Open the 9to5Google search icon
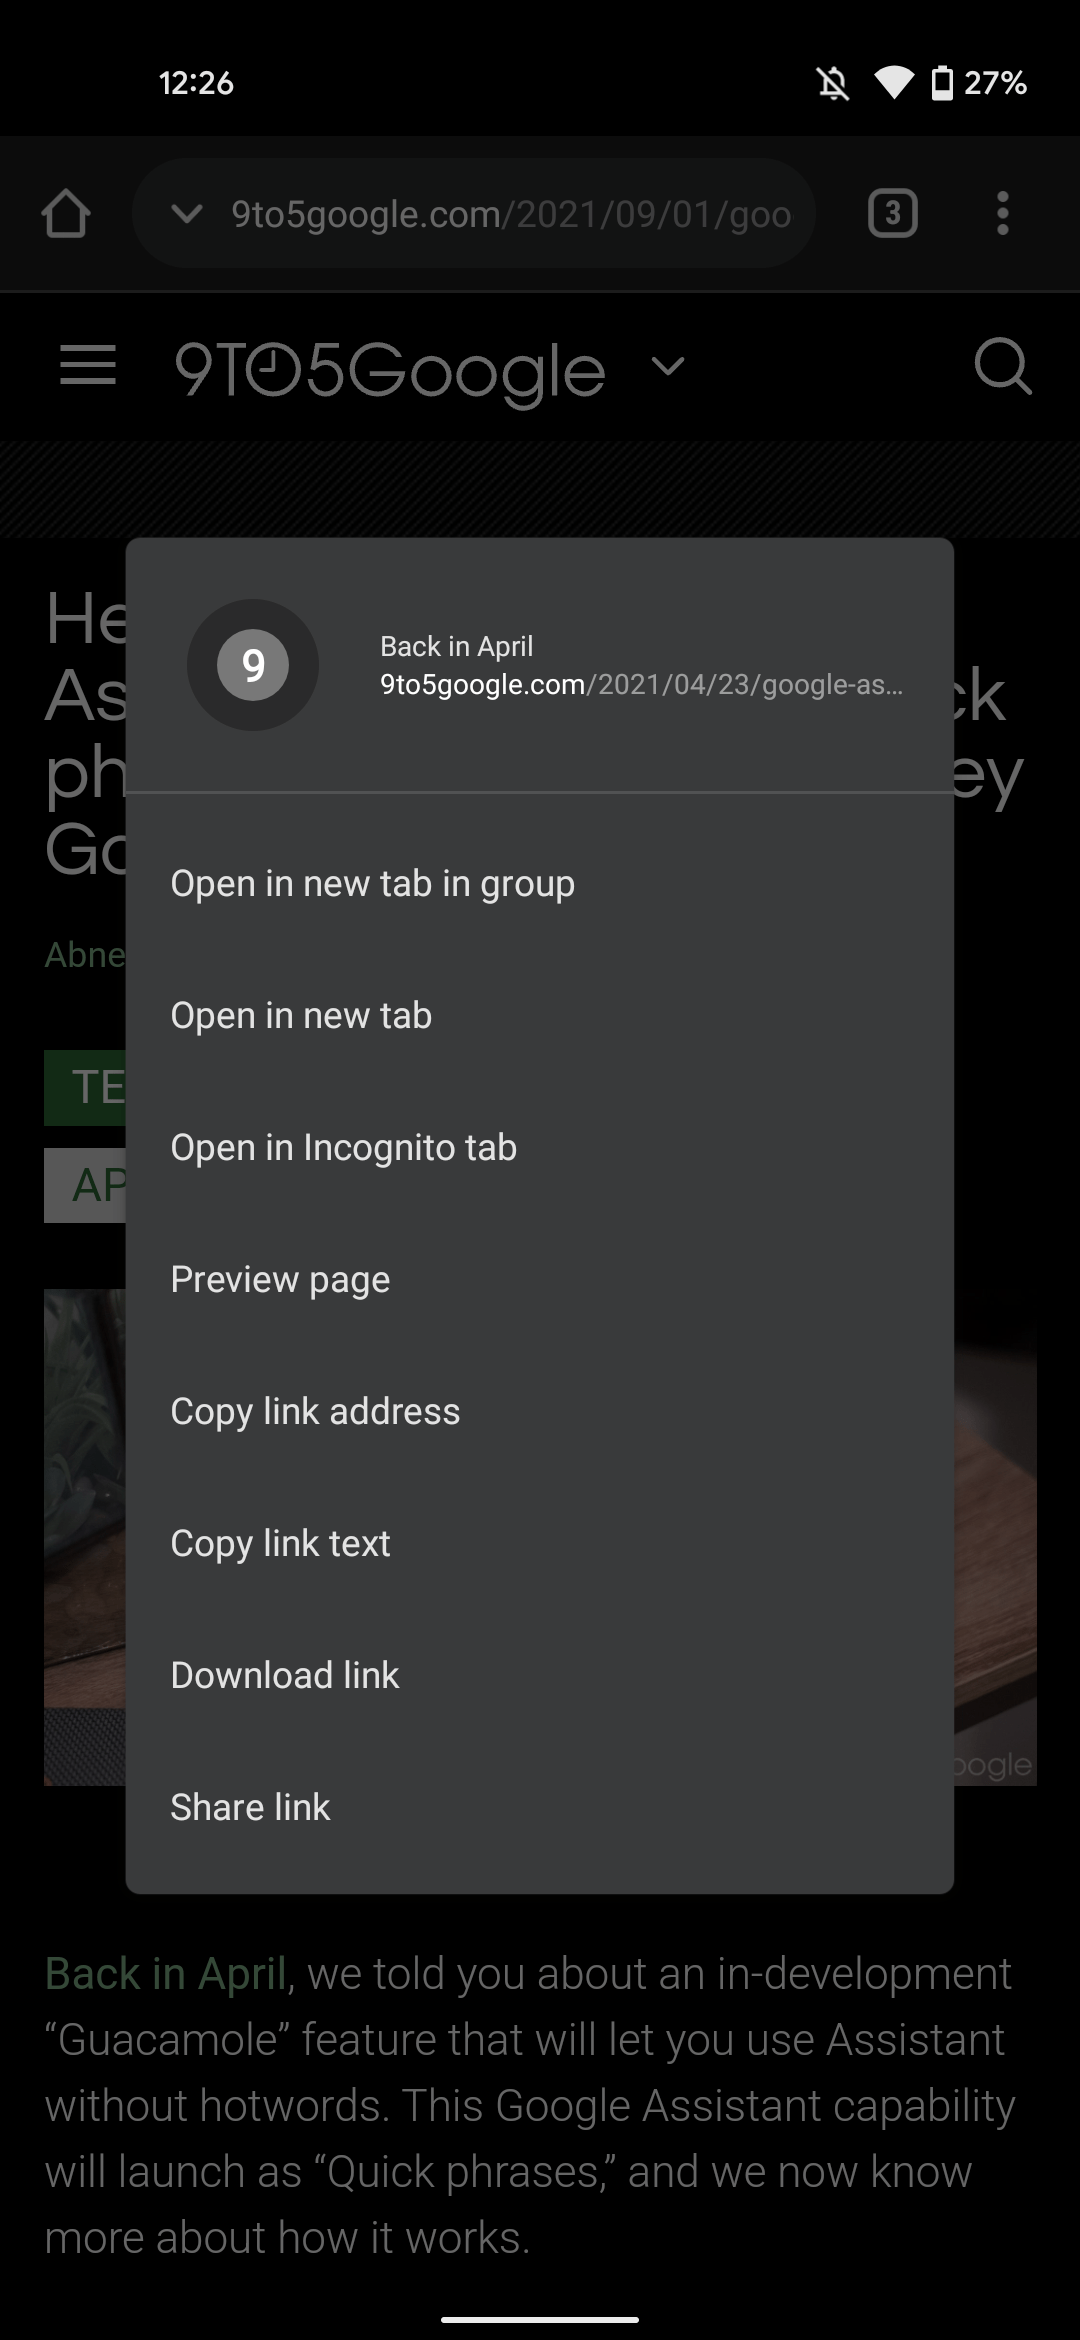1080x2340 pixels. pyautogui.click(x=1003, y=366)
